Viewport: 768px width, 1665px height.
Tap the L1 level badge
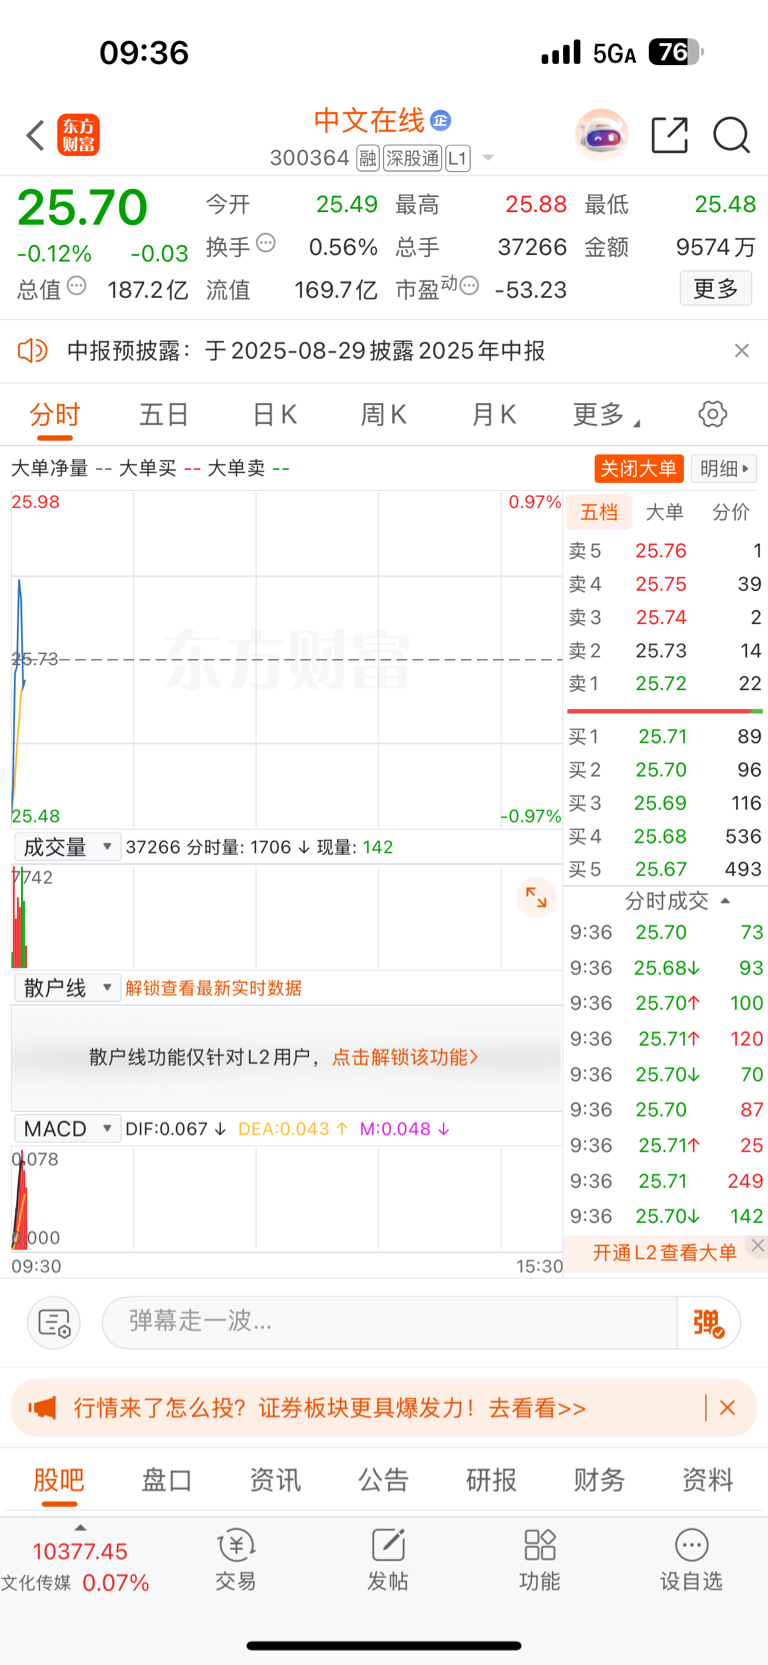457,158
